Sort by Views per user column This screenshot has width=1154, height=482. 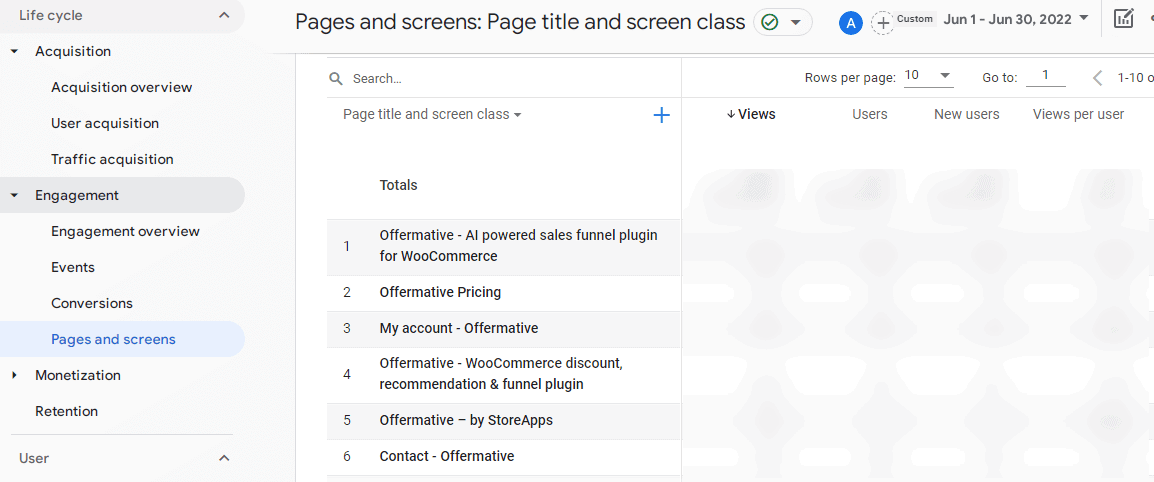click(x=1078, y=114)
